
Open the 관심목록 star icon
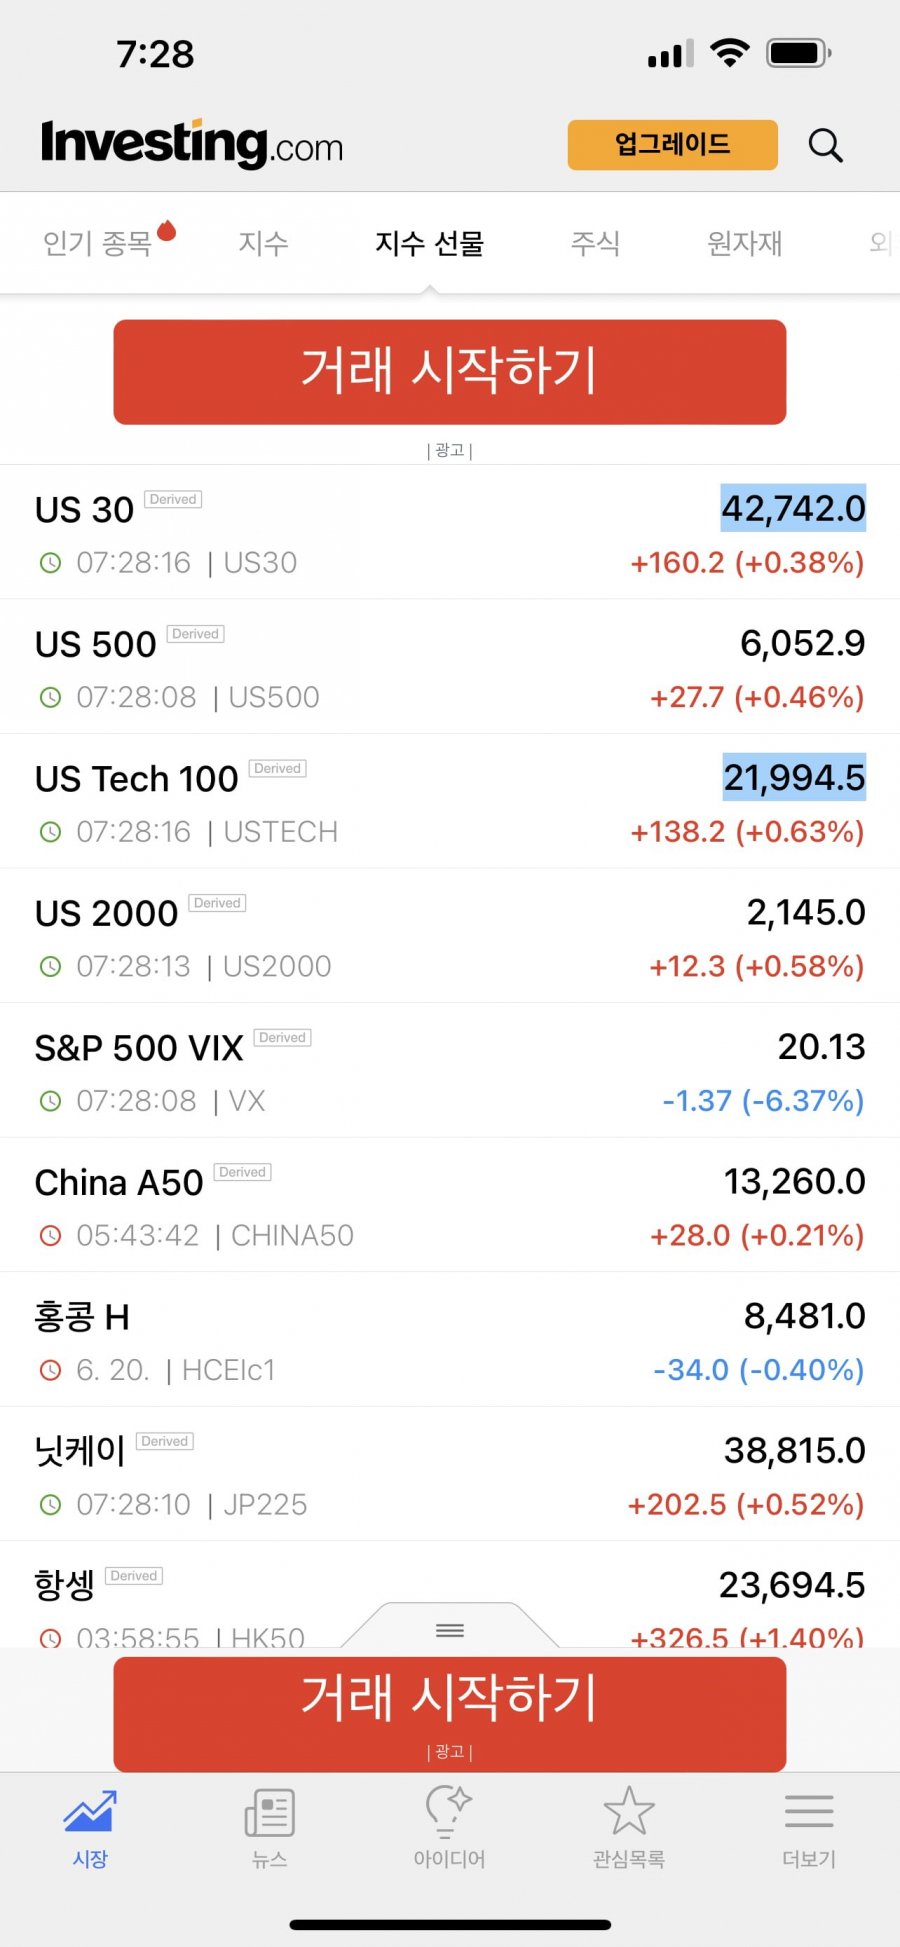(629, 1811)
